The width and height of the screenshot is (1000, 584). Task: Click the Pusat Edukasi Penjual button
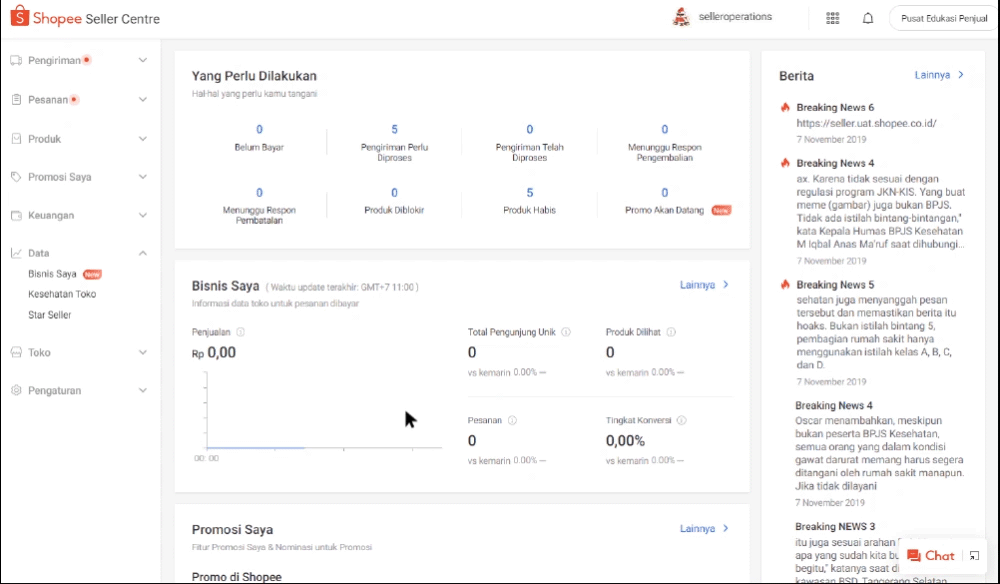point(943,18)
